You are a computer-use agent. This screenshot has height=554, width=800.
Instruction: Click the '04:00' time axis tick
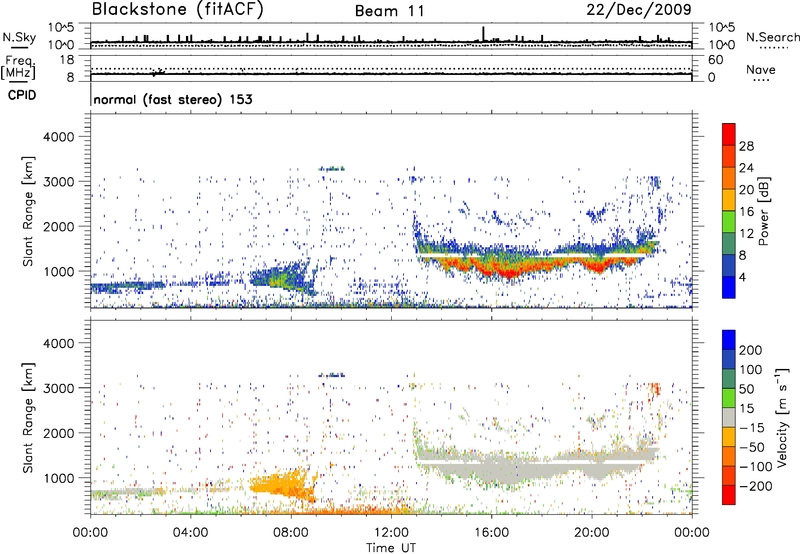pos(191,533)
